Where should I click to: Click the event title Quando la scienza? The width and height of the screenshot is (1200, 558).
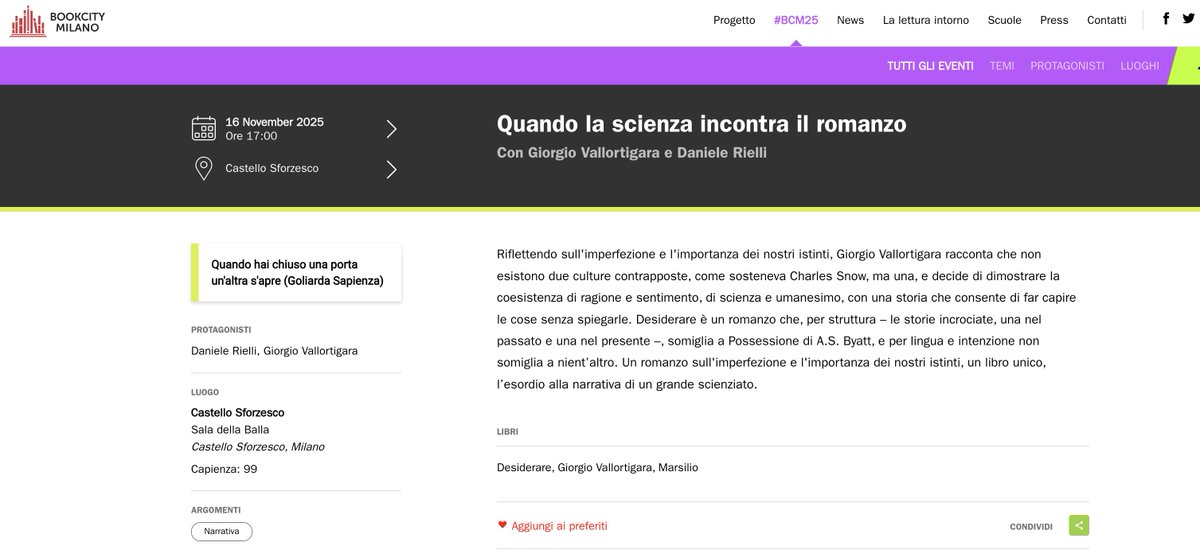pyautogui.click(x=701, y=125)
